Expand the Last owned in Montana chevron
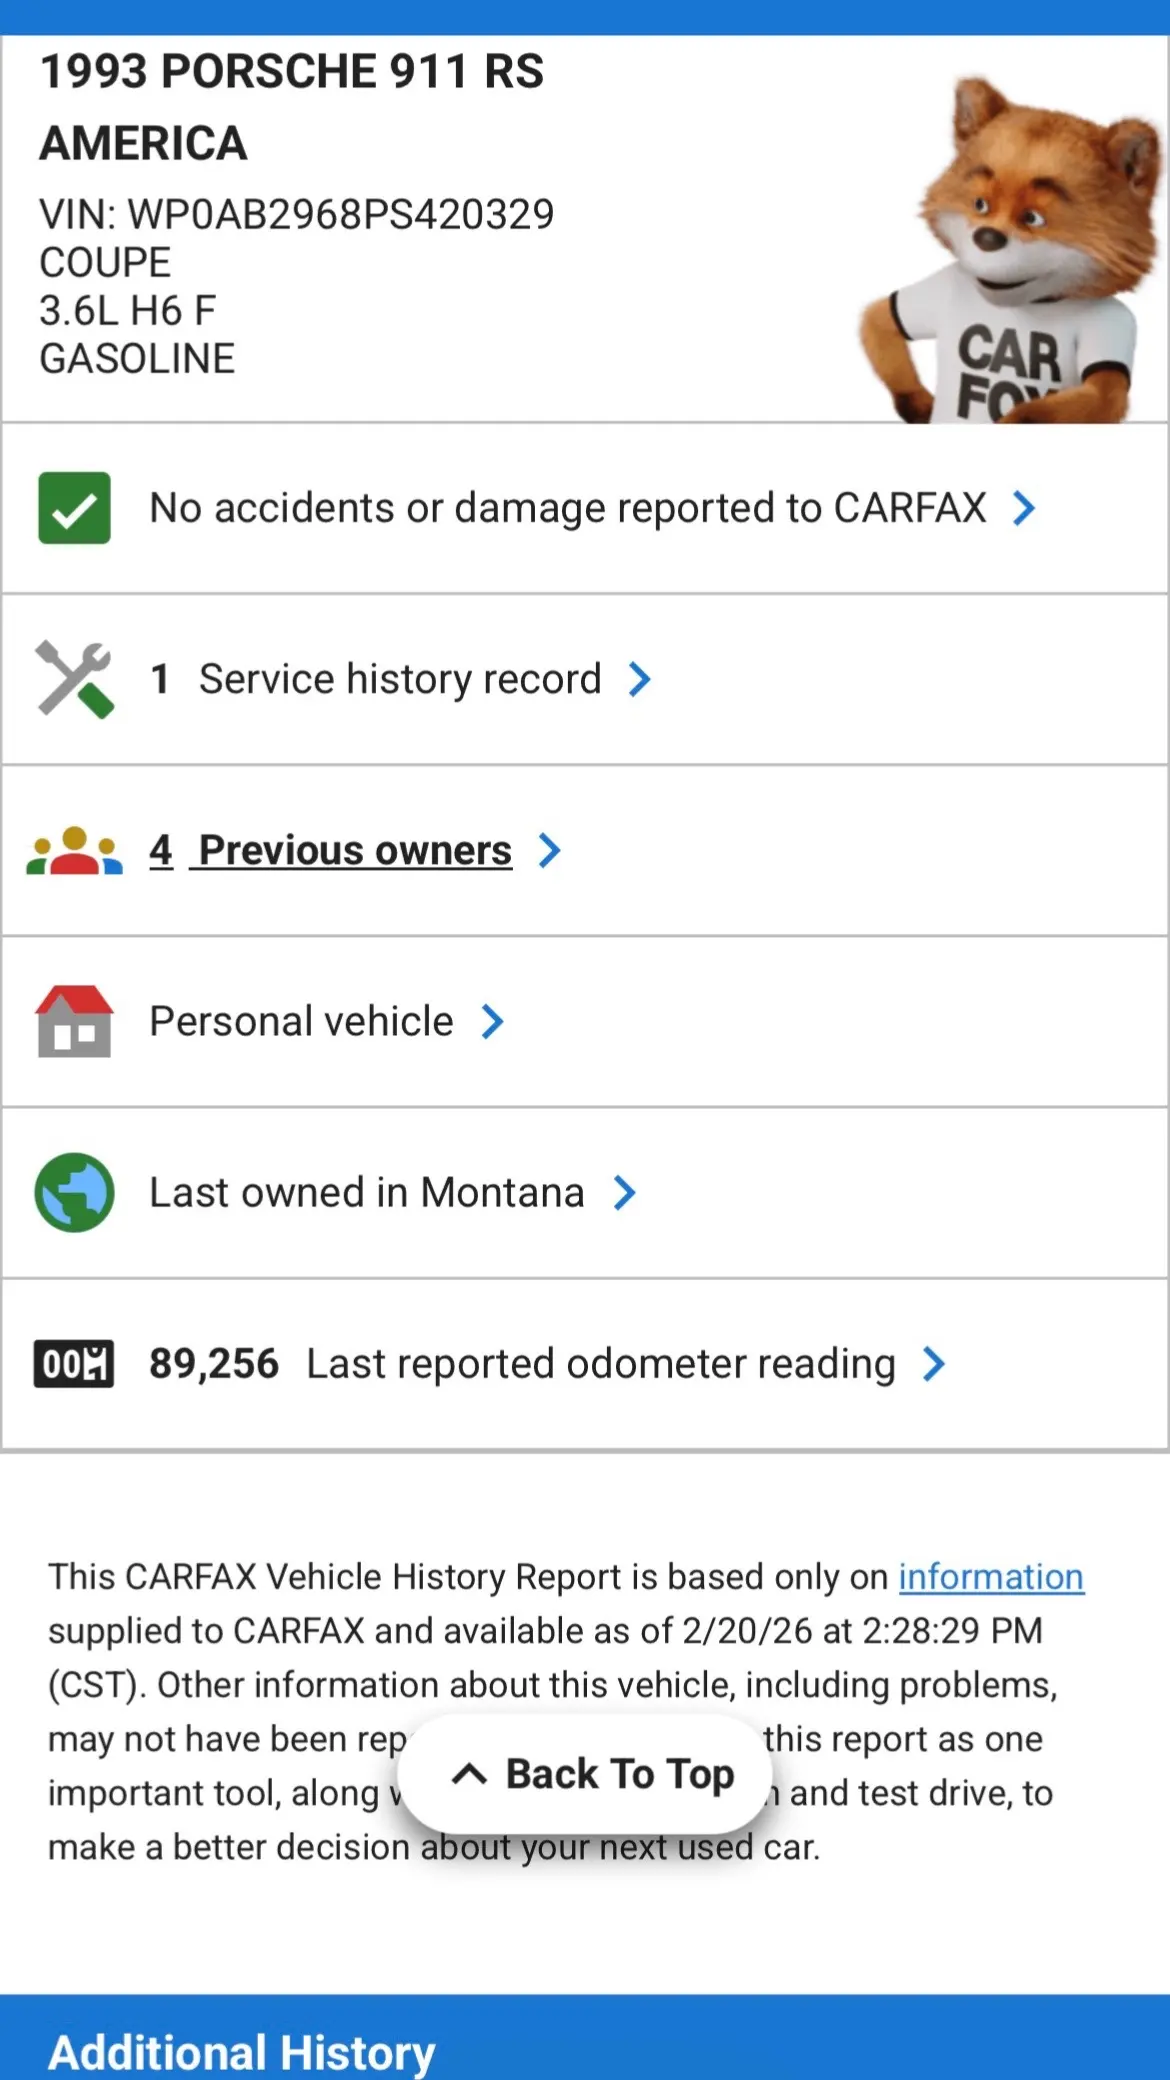Screen dimensions: 1170x2080 [624, 1193]
